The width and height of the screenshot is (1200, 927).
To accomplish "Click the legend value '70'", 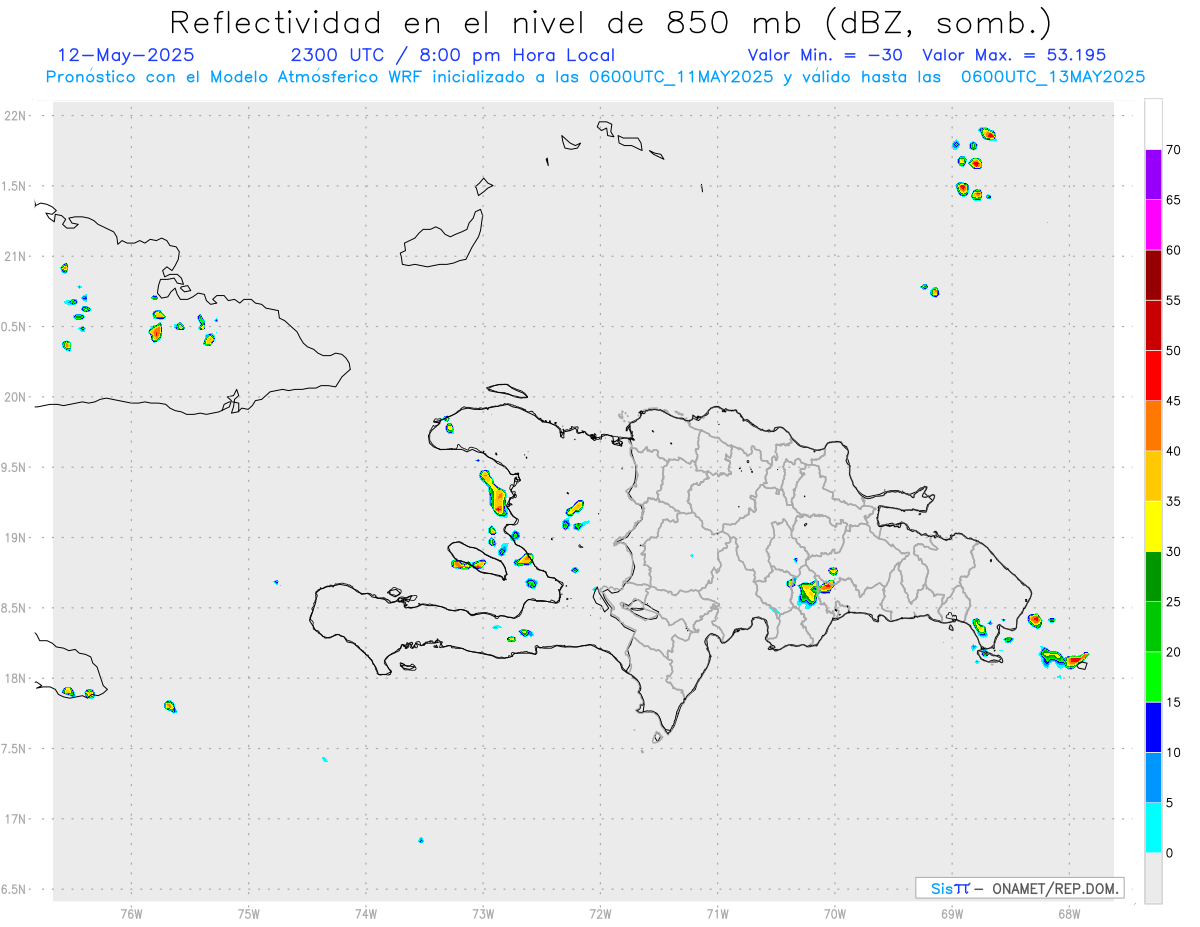I will [1175, 150].
